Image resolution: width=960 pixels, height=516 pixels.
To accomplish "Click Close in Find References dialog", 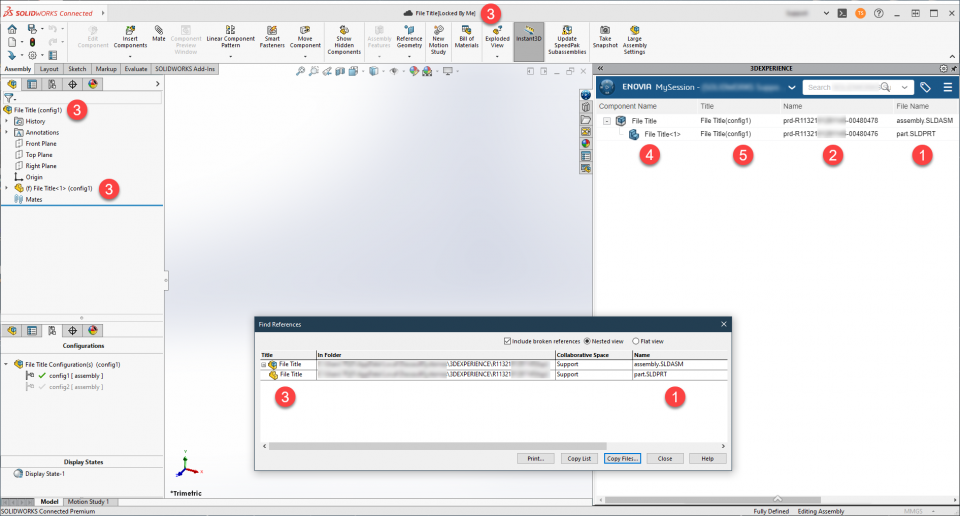I will (x=665, y=458).
